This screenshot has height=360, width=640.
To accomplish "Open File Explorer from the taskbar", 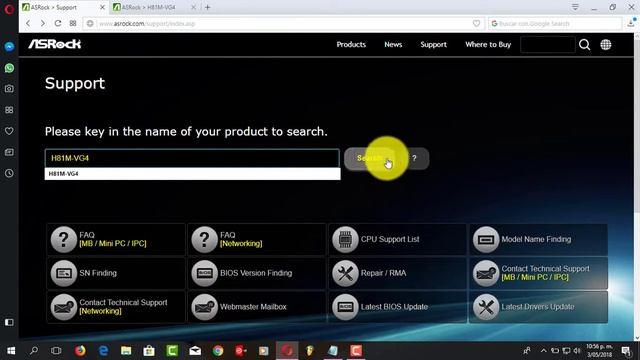I will 126,351.
